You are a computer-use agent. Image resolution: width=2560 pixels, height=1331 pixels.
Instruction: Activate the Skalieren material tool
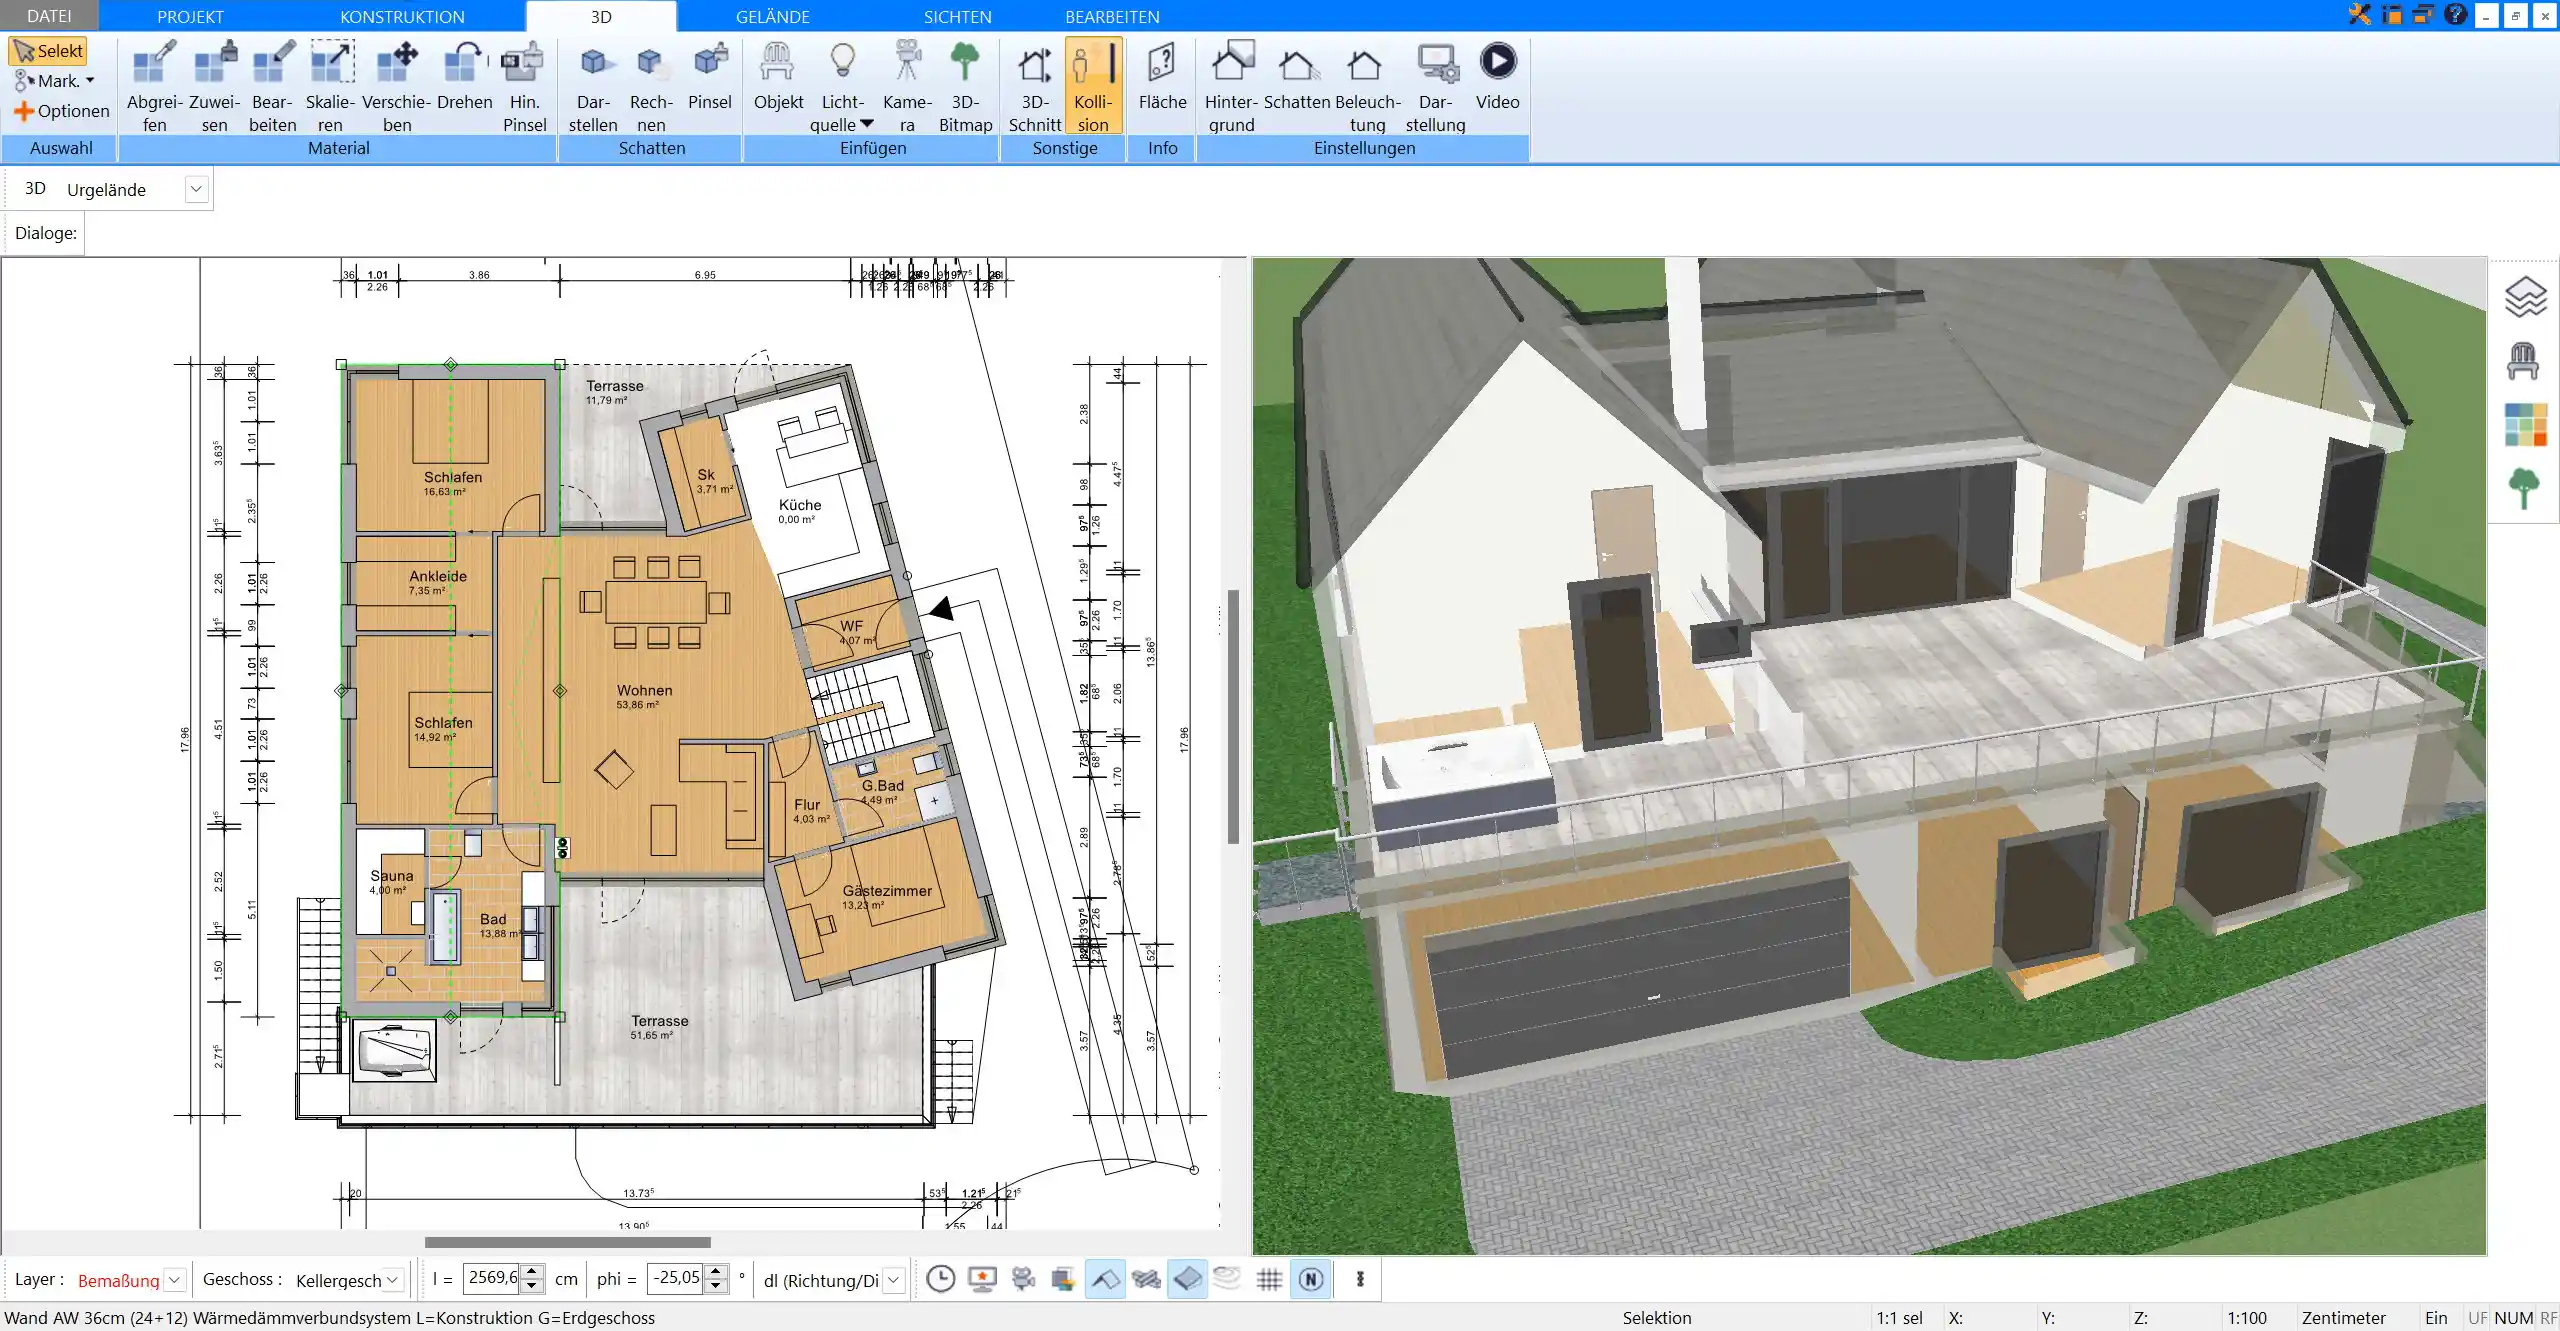[330, 87]
